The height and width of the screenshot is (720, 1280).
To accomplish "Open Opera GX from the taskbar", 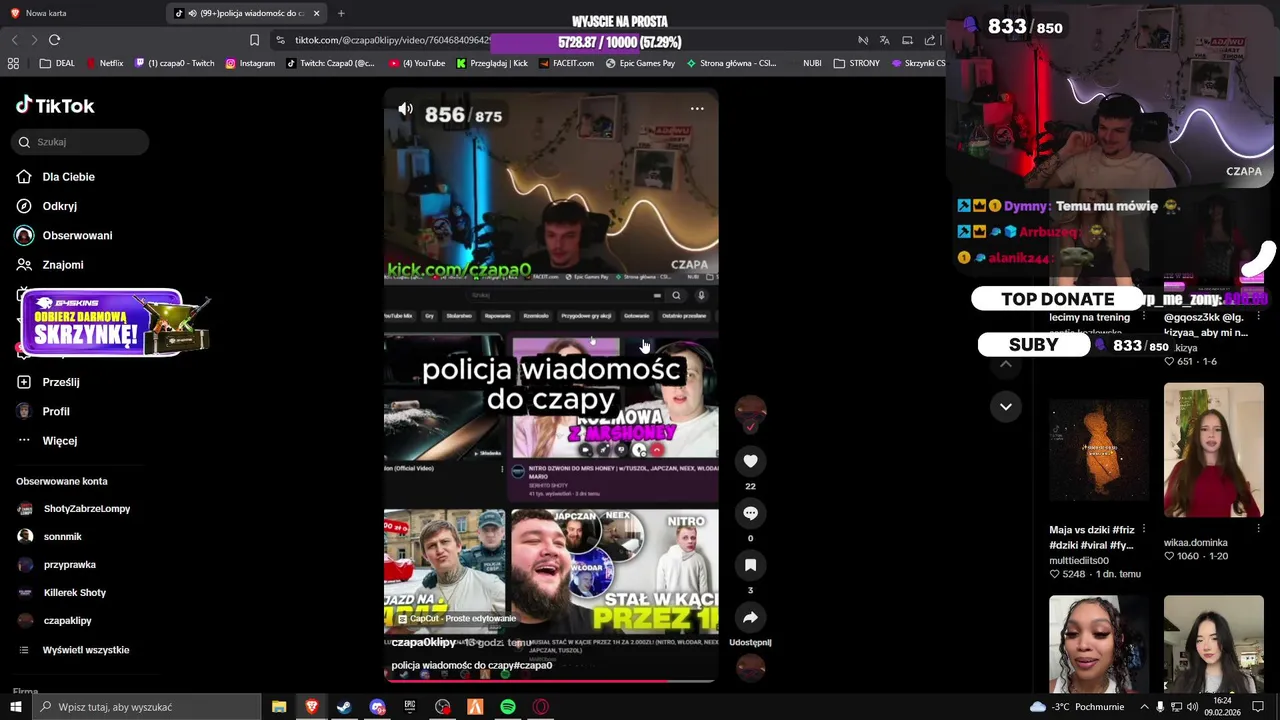I will [541, 707].
